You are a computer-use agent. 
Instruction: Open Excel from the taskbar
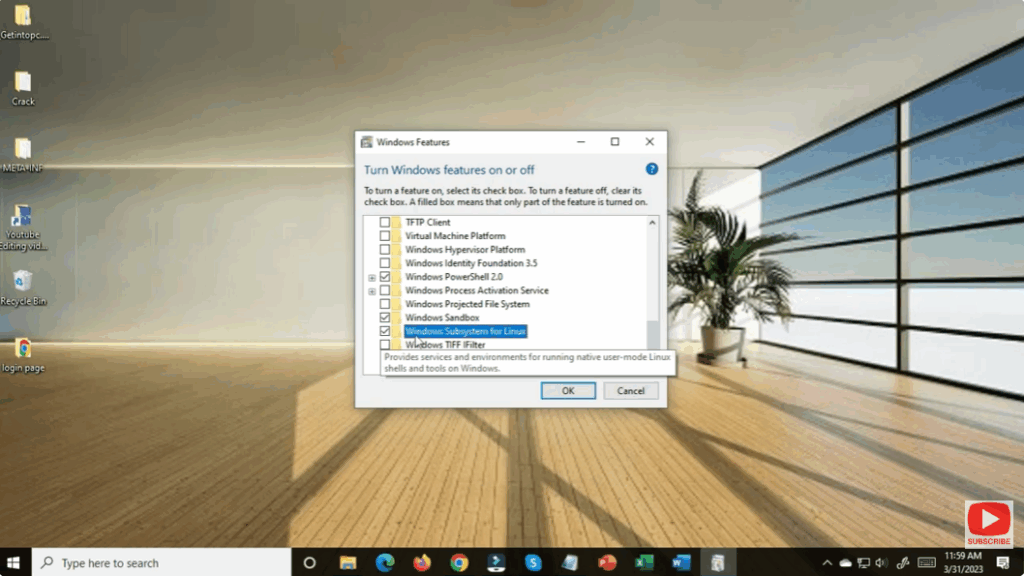click(x=644, y=561)
